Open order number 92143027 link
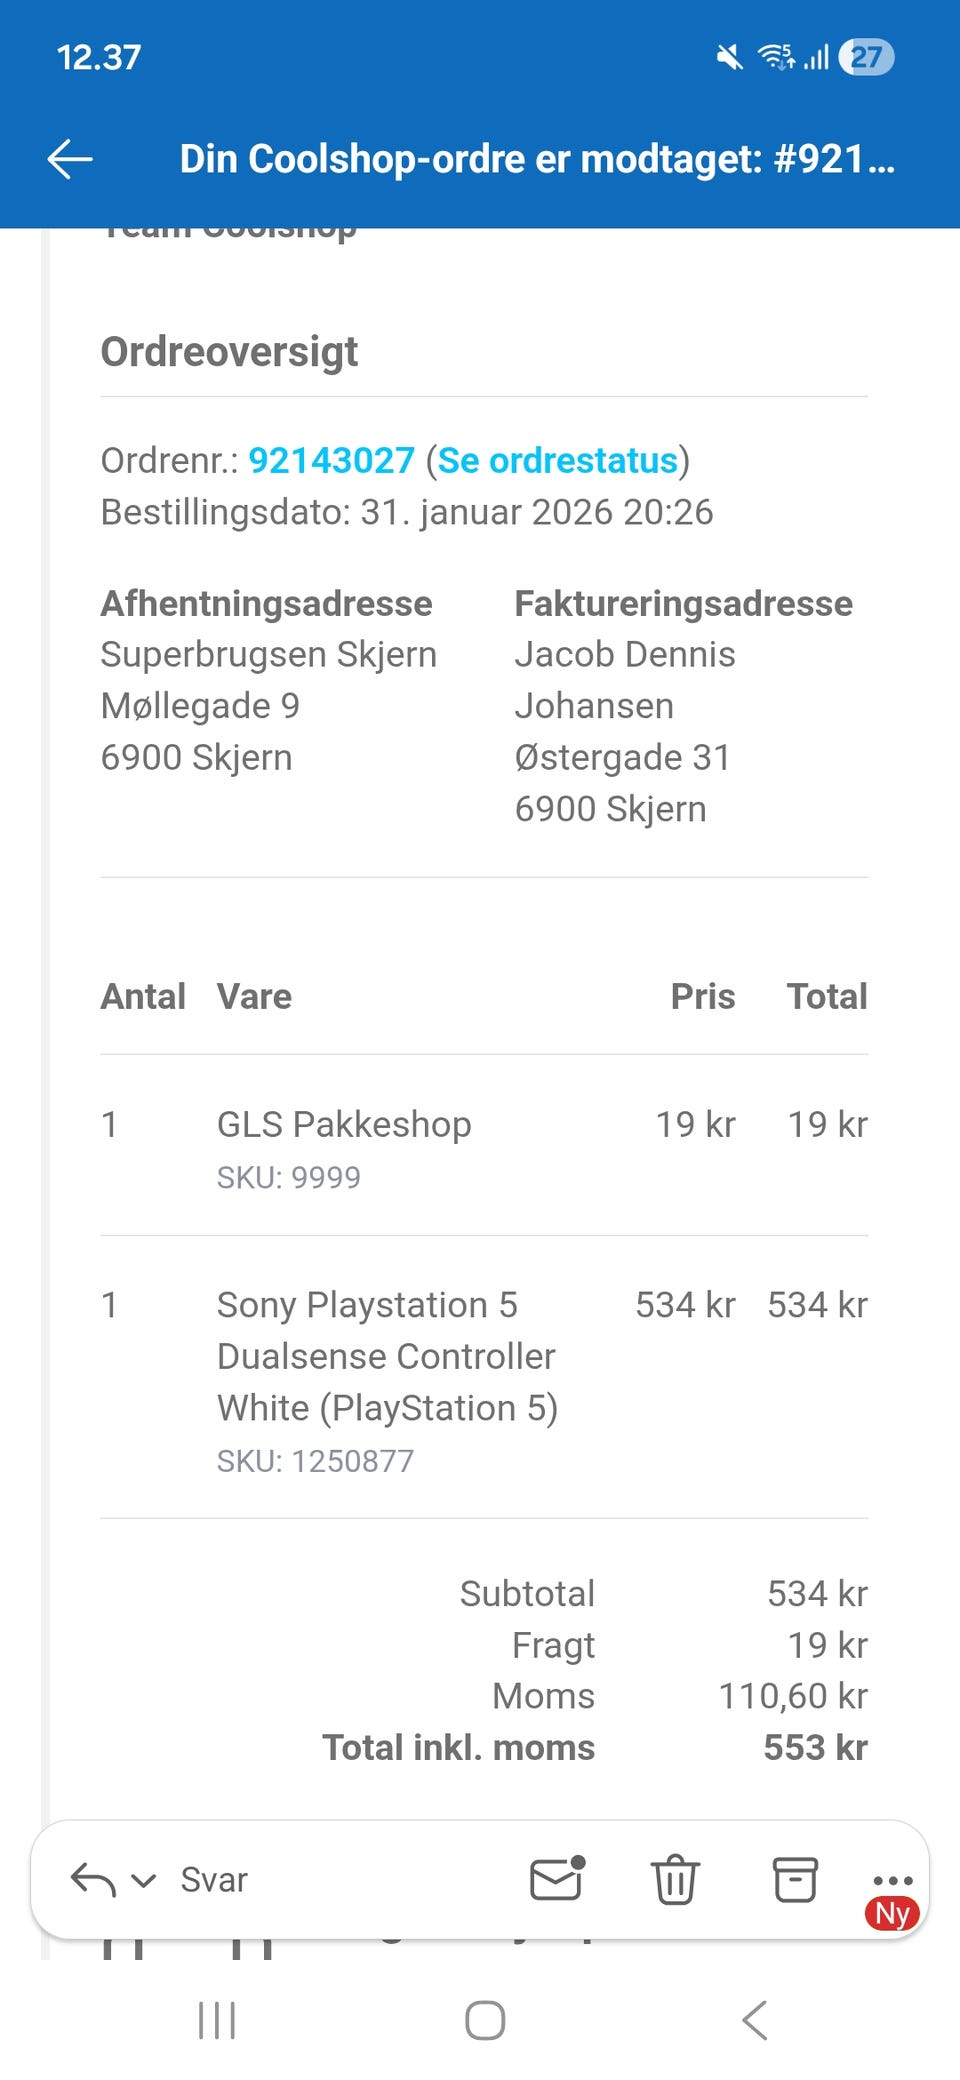The width and height of the screenshot is (960, 2080). tap(331, 460)
